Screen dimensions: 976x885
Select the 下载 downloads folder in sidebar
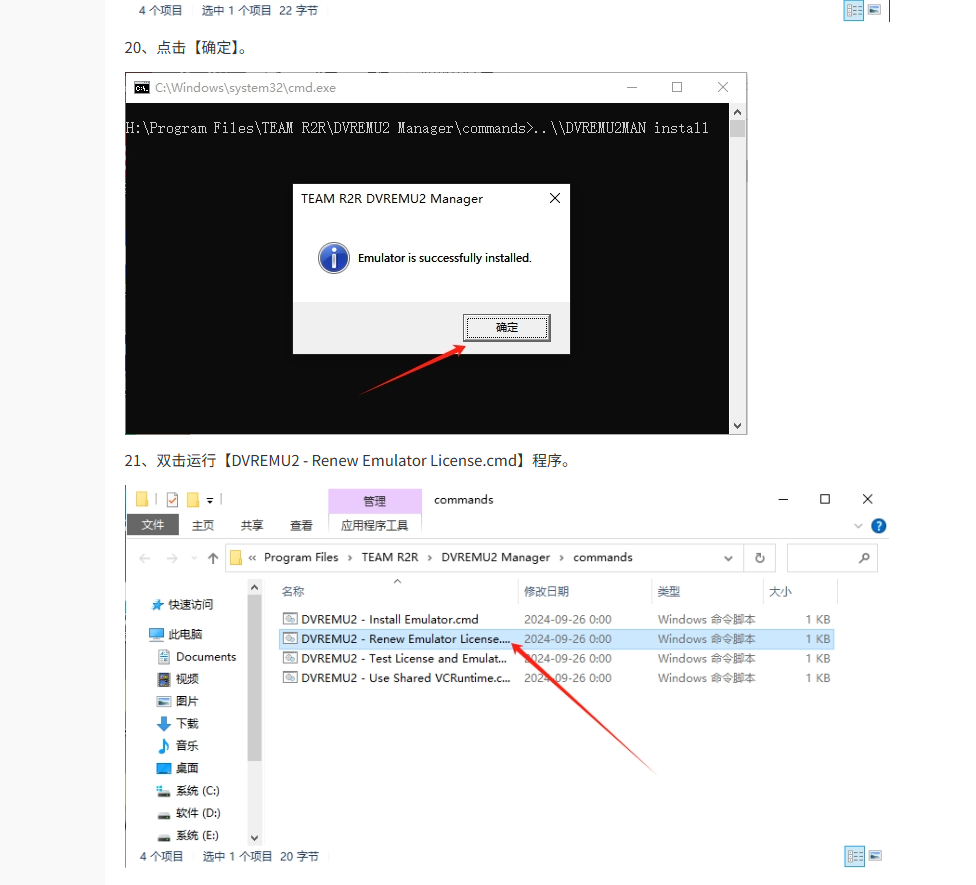pyautogui.click(x=186, y=723)
